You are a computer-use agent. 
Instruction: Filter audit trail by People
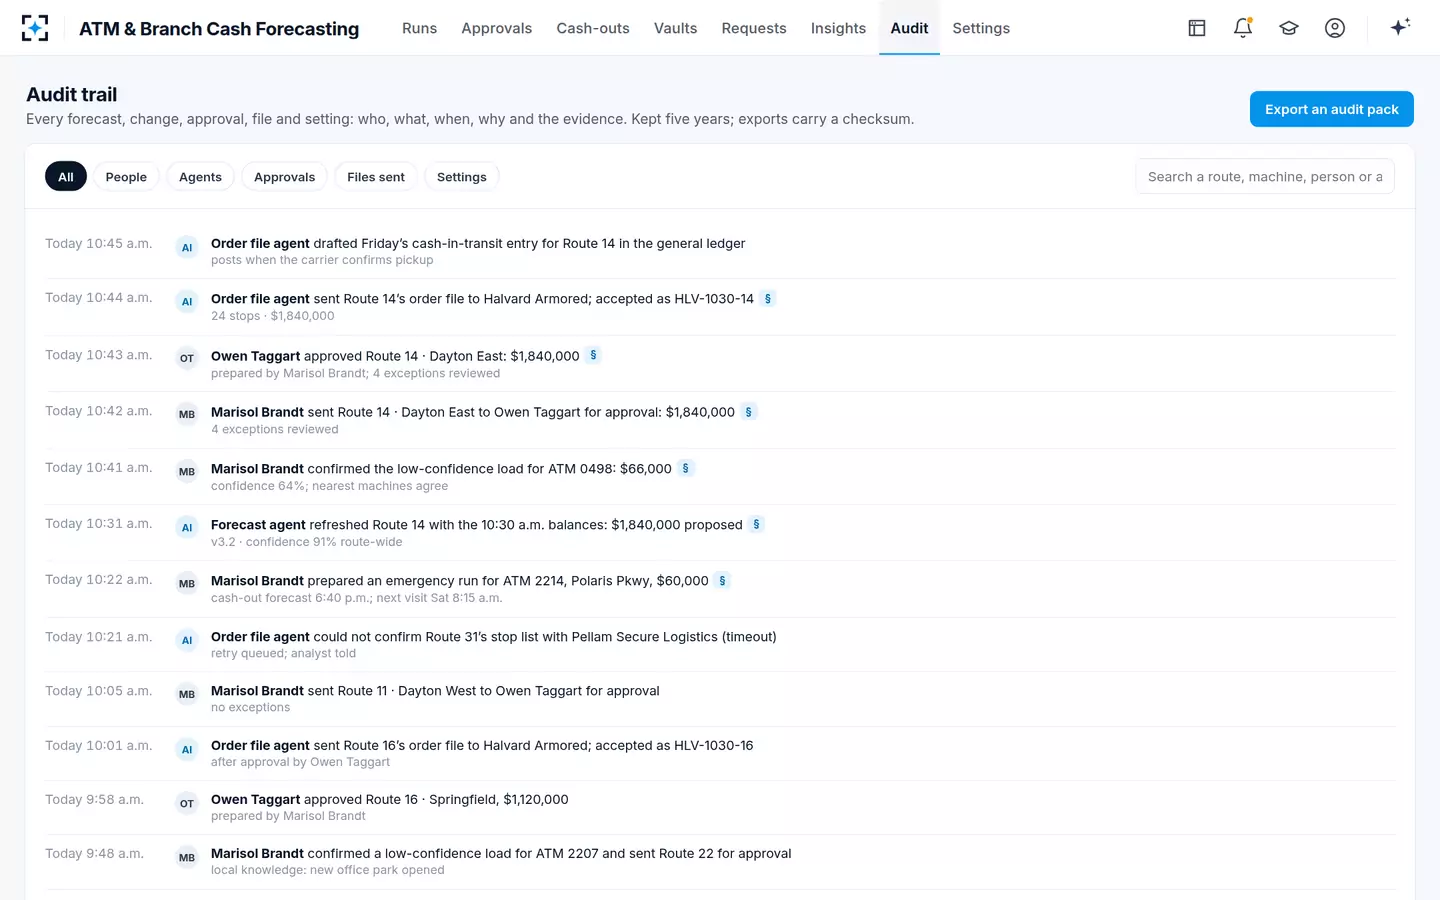[x=126, y=176]
